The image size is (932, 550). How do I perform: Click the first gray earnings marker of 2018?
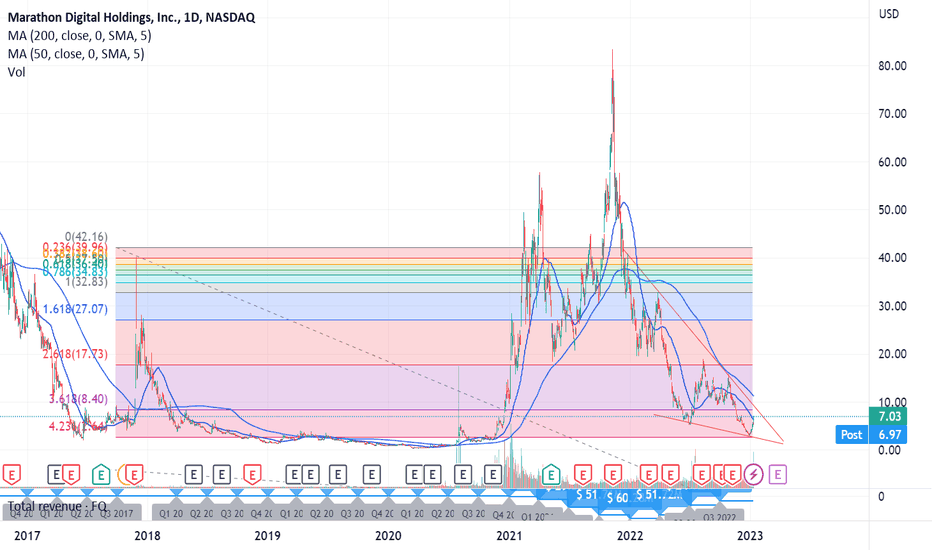(x=193, y=474)
